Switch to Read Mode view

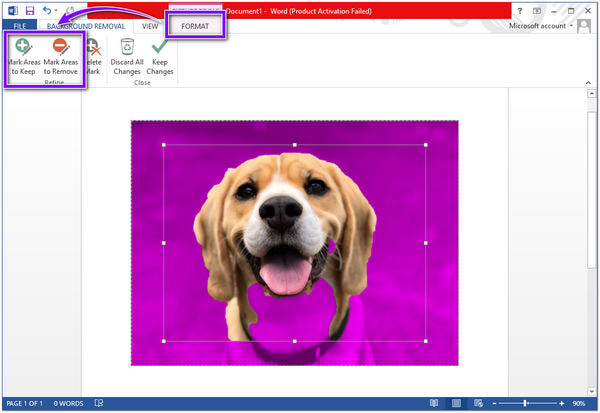click(434, 403)
